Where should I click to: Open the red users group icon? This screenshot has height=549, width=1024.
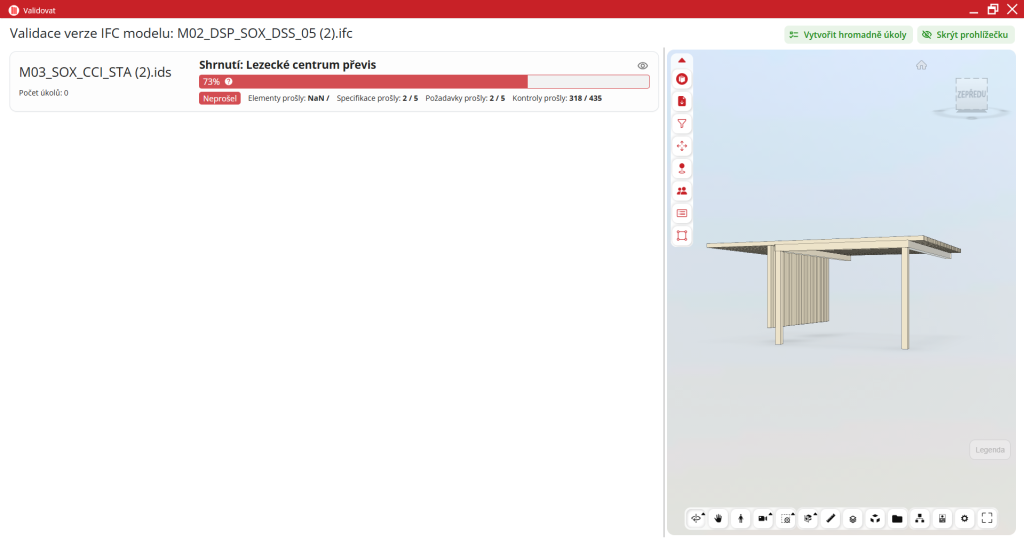pos(682,190)
